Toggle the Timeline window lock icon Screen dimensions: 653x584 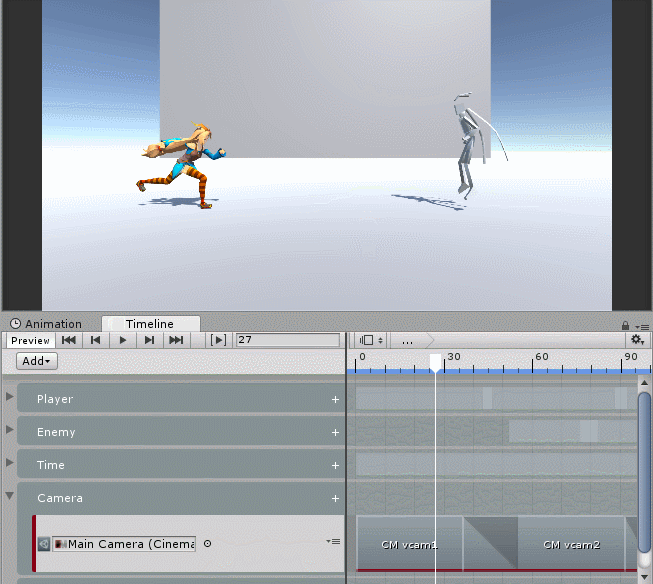[625, 325]
